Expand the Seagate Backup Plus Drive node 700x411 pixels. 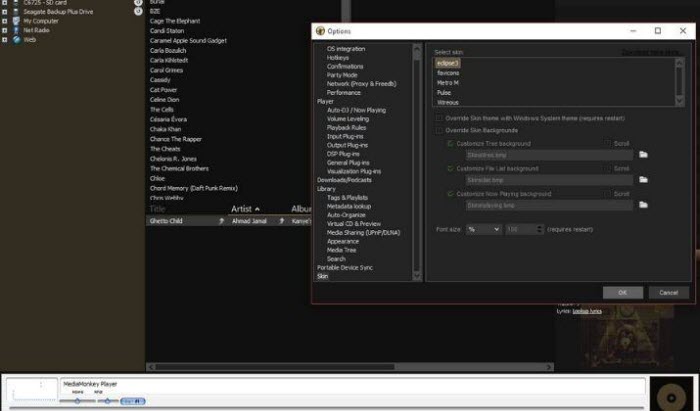pos(4,12)
